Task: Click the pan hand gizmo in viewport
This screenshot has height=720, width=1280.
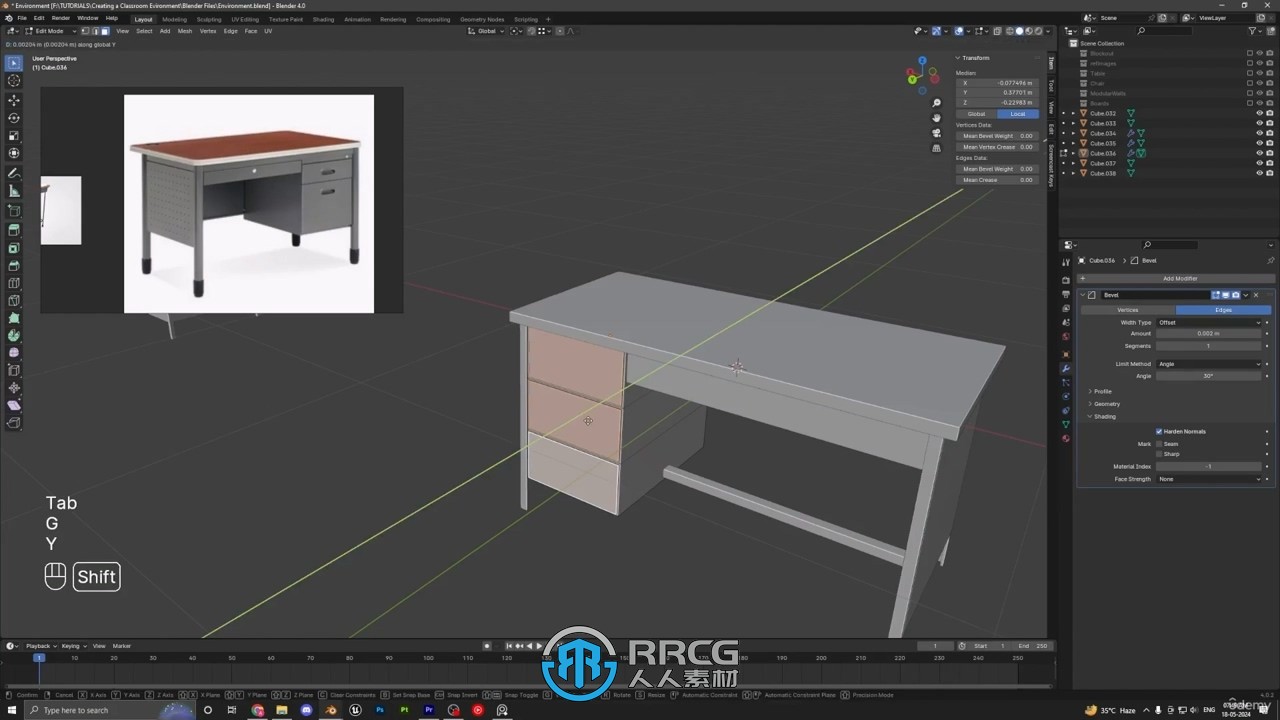Action: [x=936, y=118]
